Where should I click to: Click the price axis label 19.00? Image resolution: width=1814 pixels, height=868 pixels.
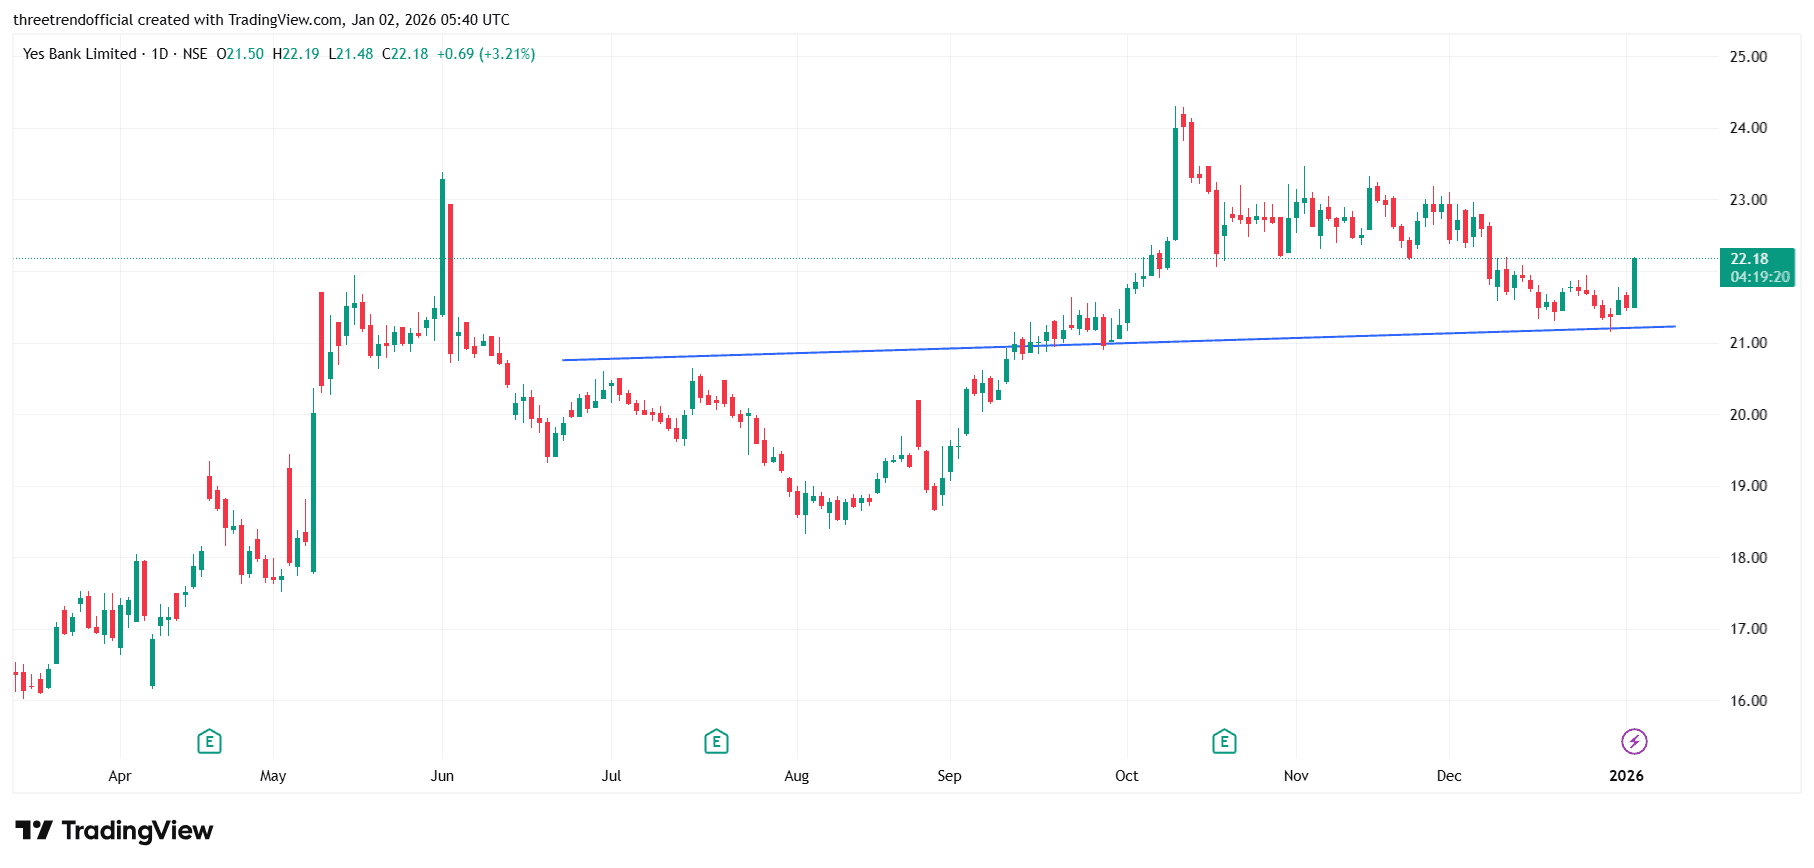pos(1748,486)
